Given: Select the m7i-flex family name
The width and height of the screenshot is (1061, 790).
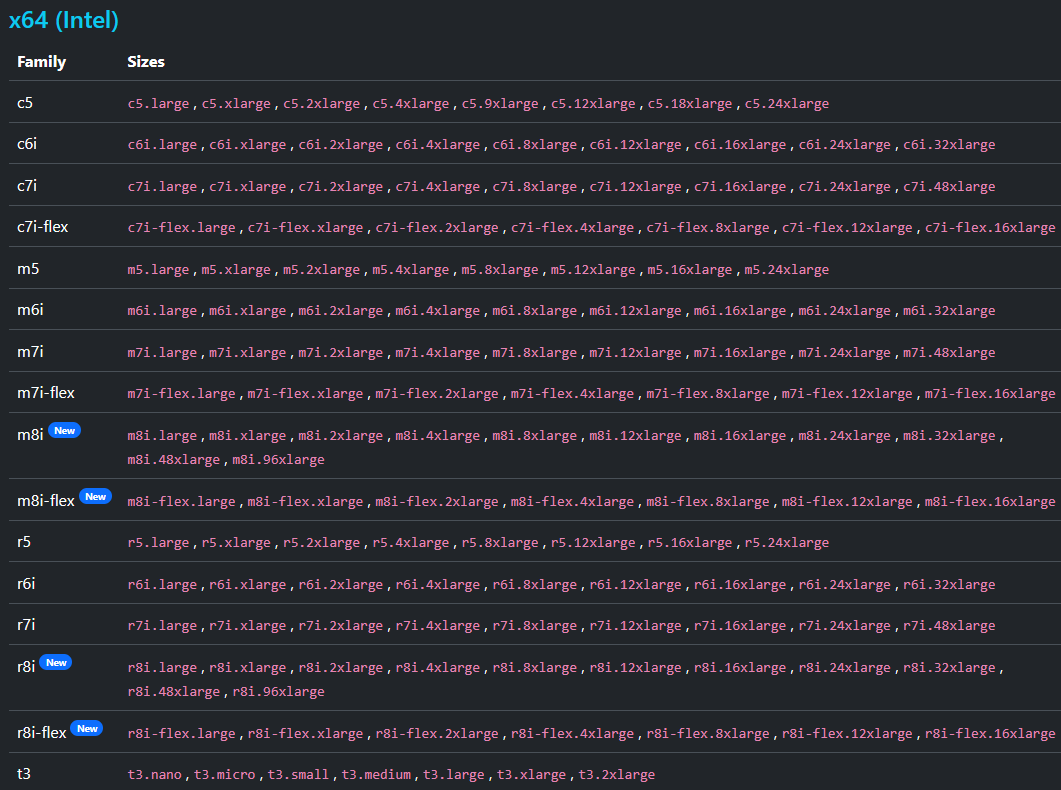Looking at the screenshot, I should (x=46, y=392).
